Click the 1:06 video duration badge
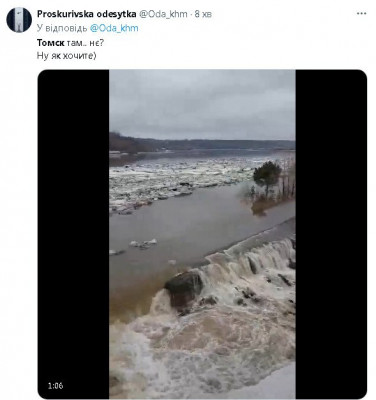This screenshot has width=376, height=400. tap(55, 386)
